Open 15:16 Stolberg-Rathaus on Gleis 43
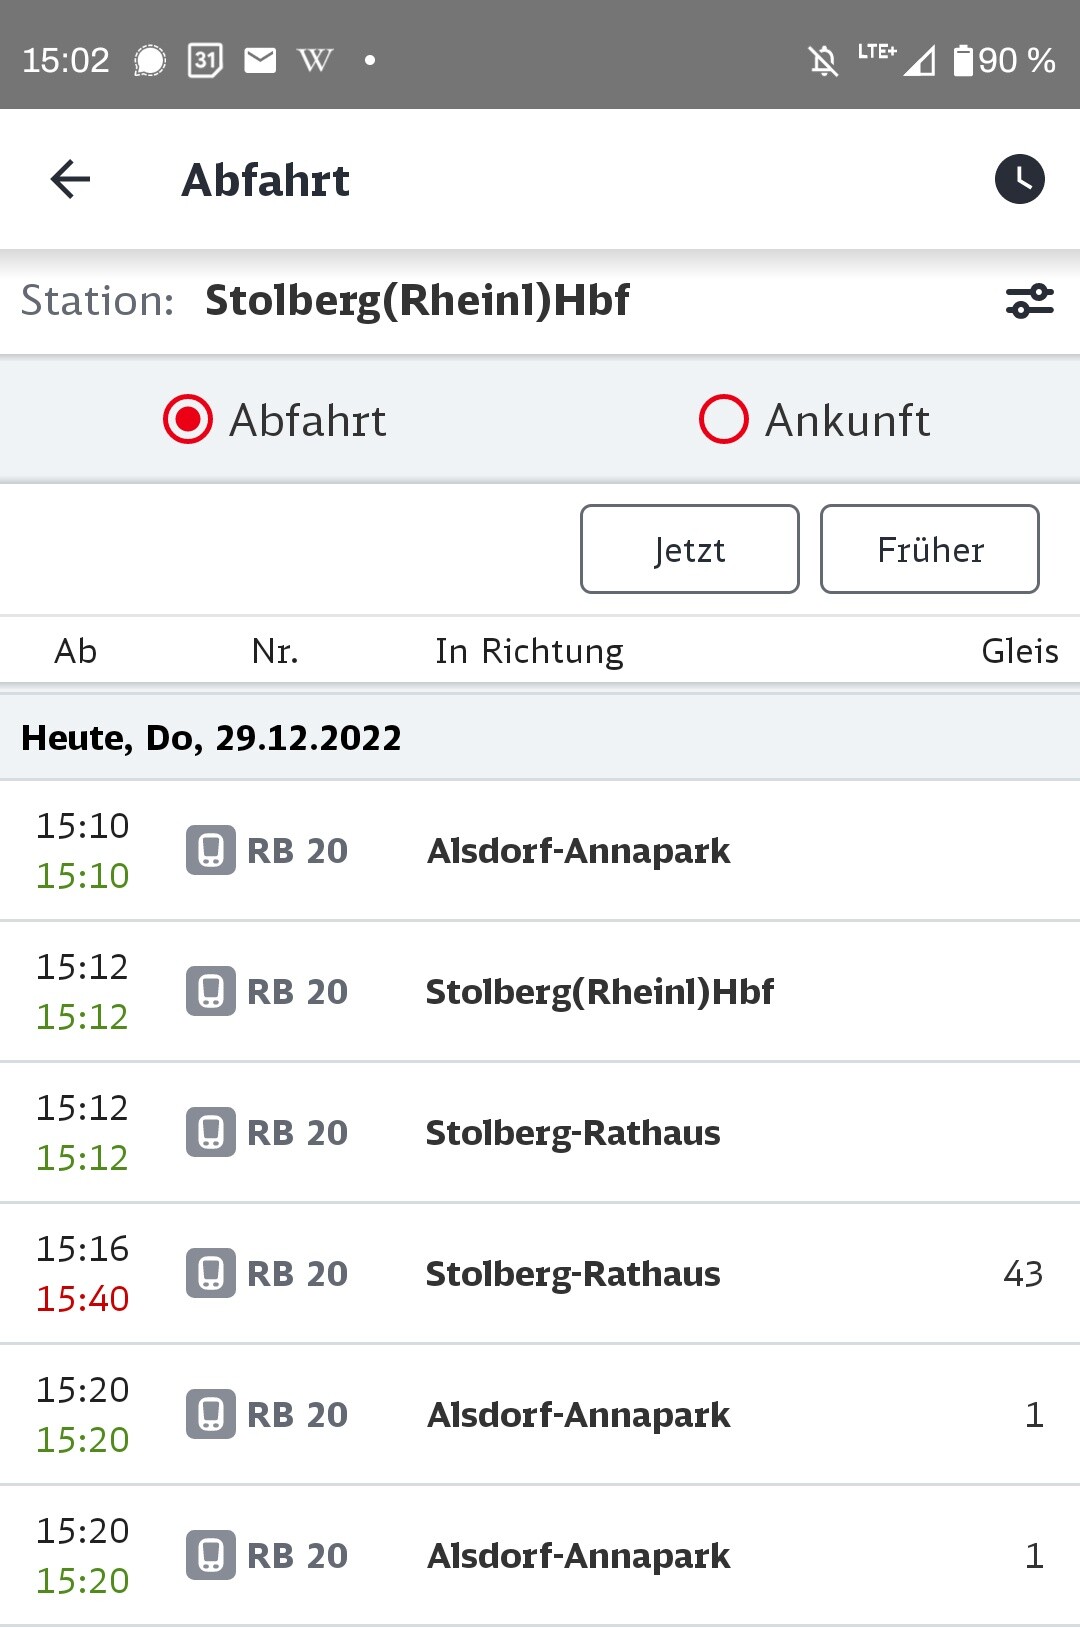The image size is (1080, 1628). pos(540,1273)
